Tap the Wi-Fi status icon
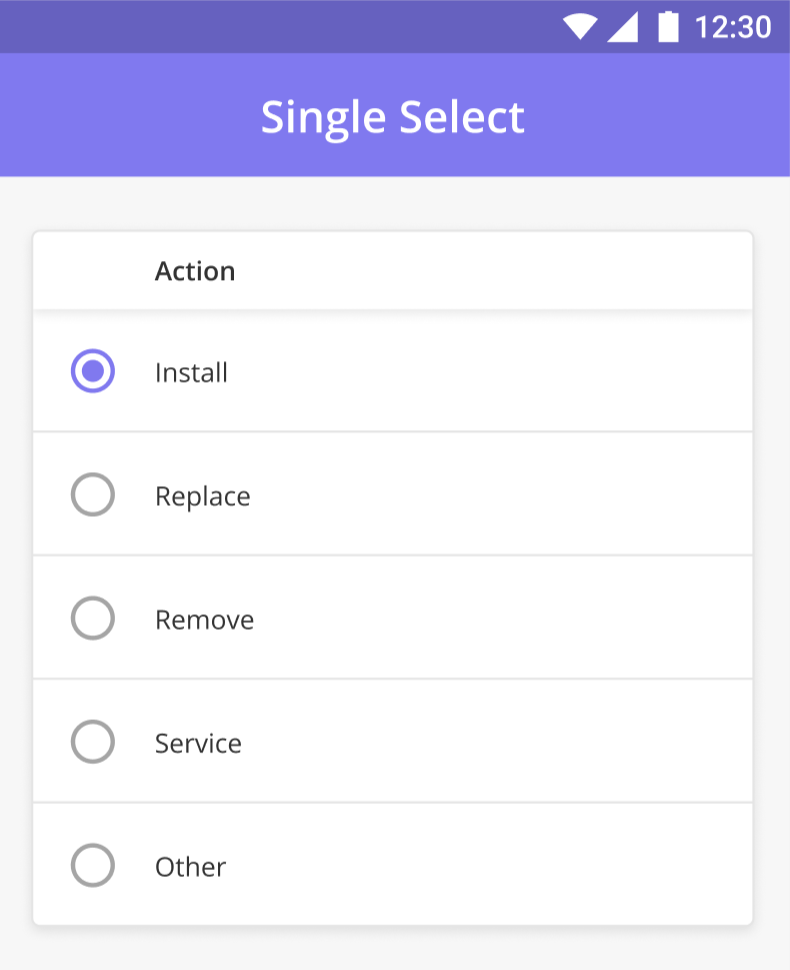The height and width of the screenshot is (970, 790). [580, 27]
